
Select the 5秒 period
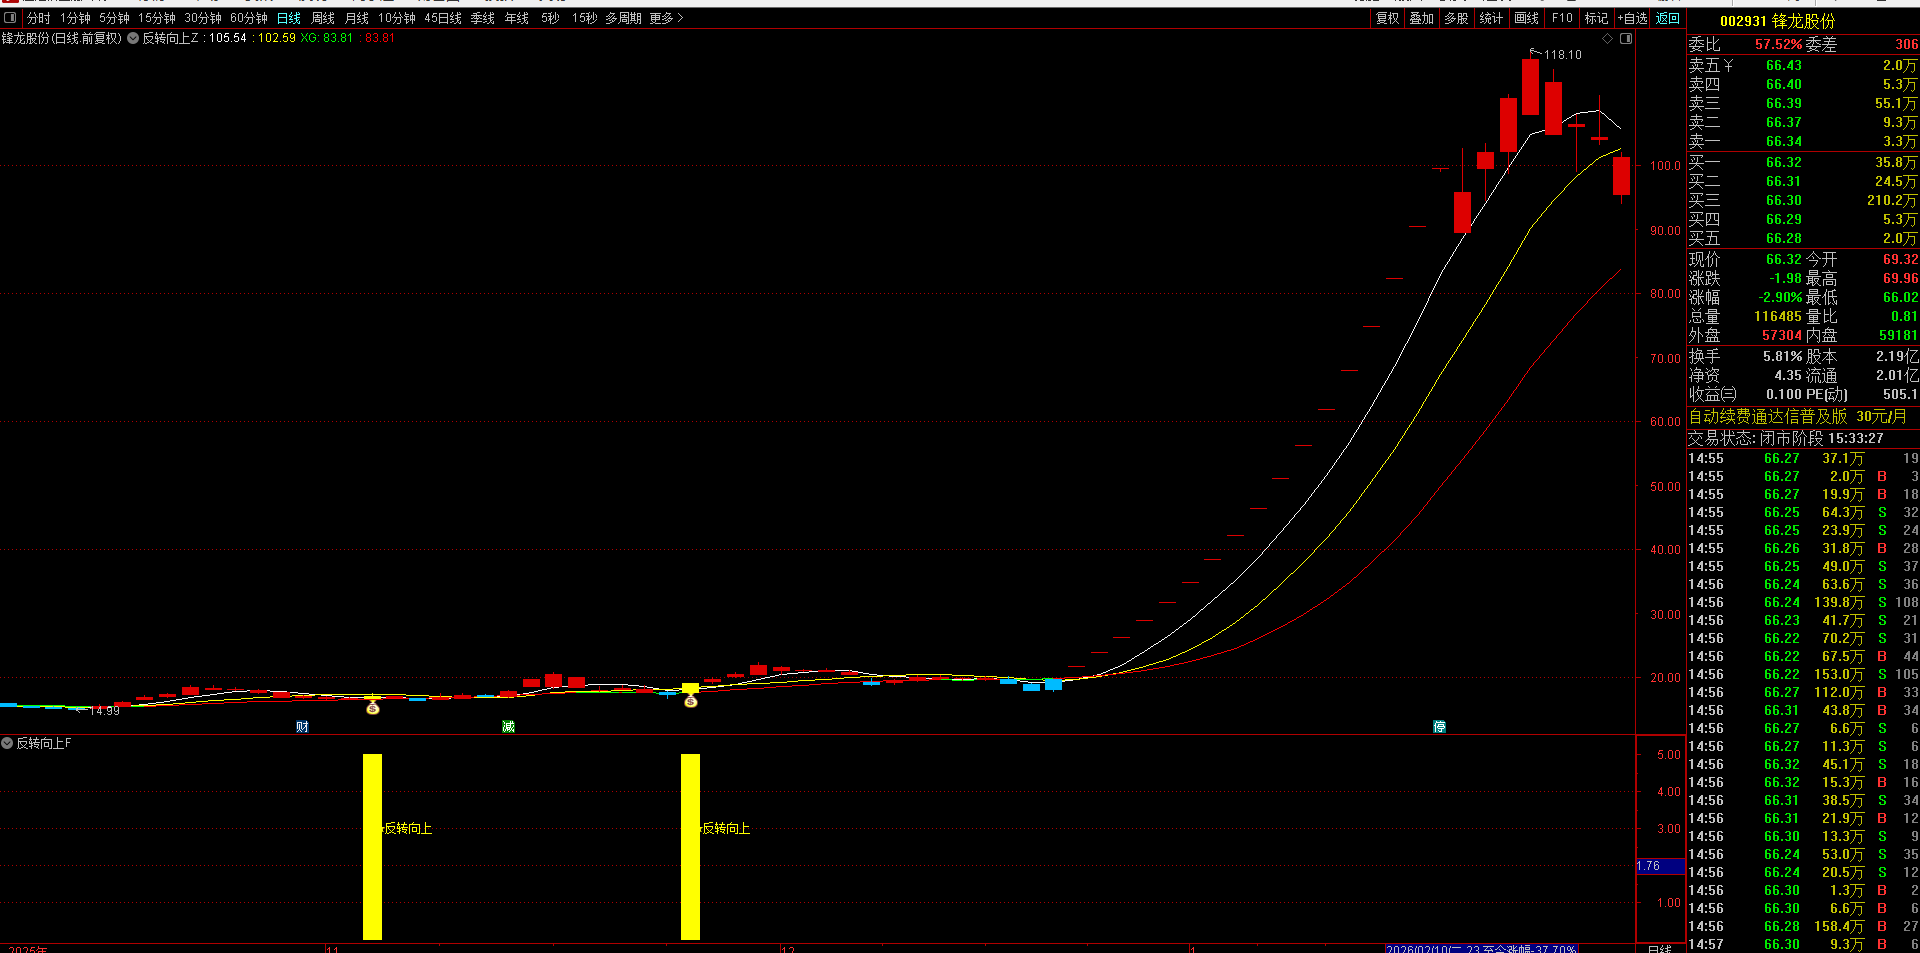pos(550,18)
